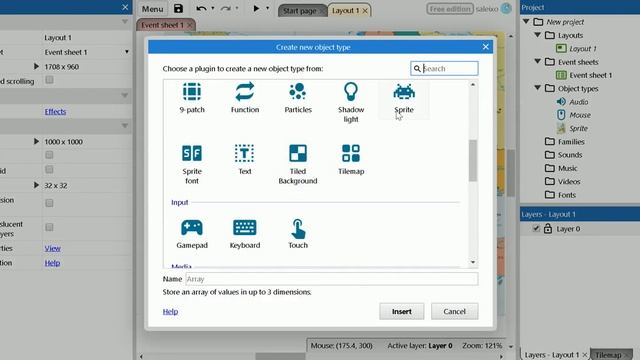The image size is (640, 360).
Task: Click the Free edition button
Action: [x=450, y=9]
